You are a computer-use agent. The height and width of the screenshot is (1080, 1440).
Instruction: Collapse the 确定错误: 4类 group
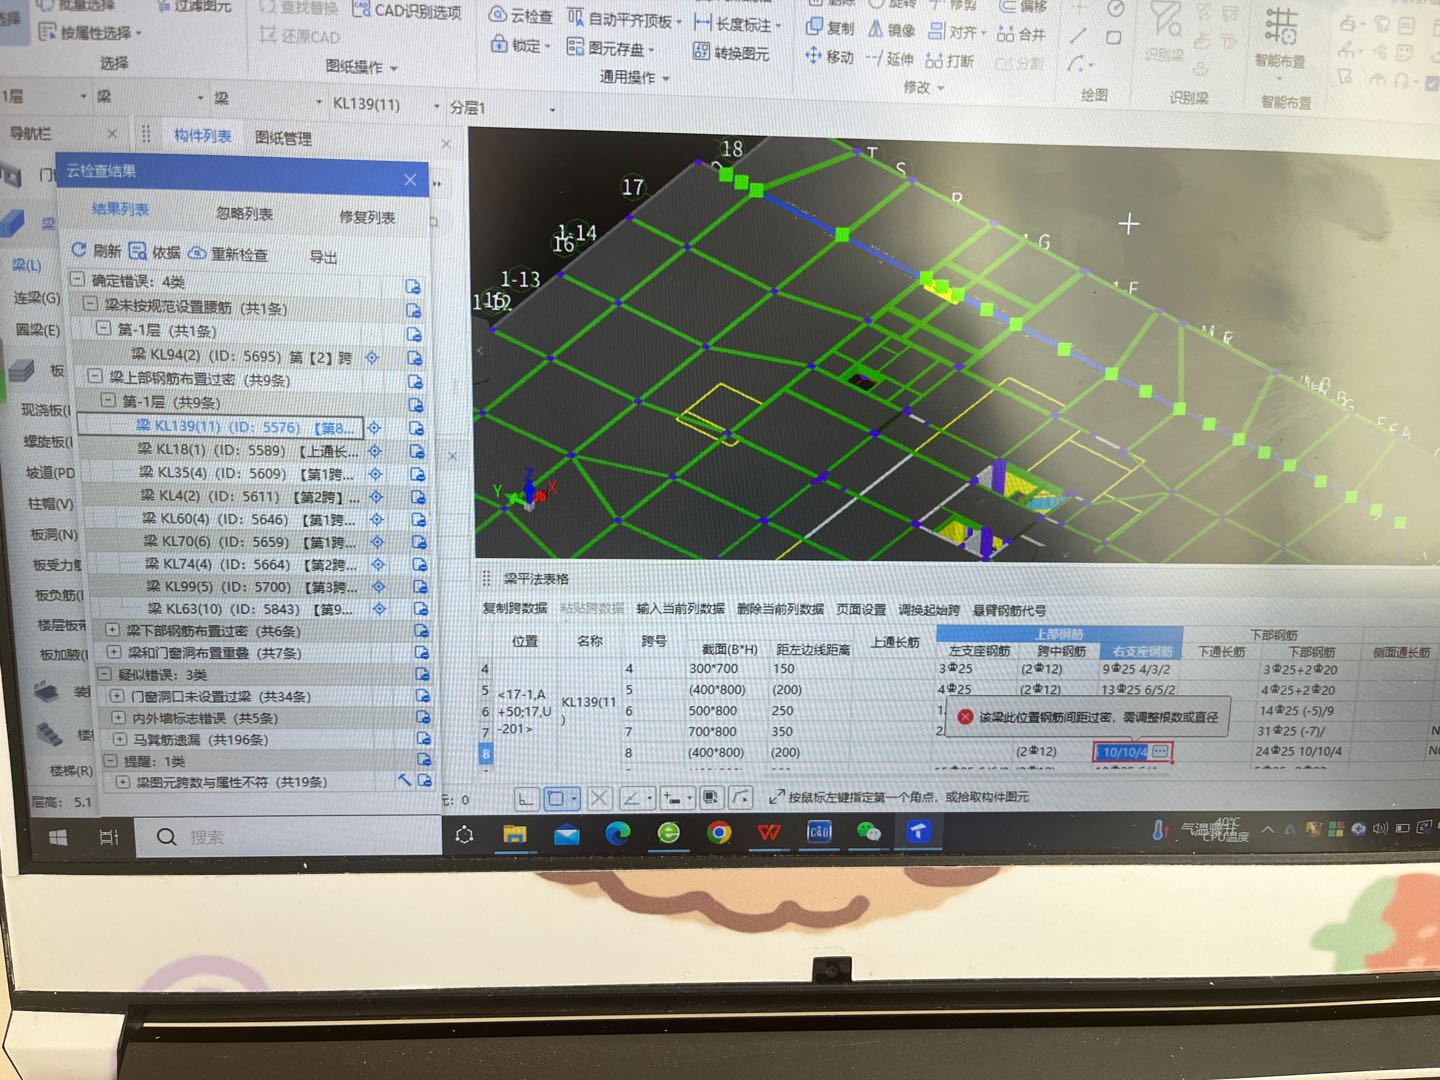pyautogui.click(x=77, y=279)
